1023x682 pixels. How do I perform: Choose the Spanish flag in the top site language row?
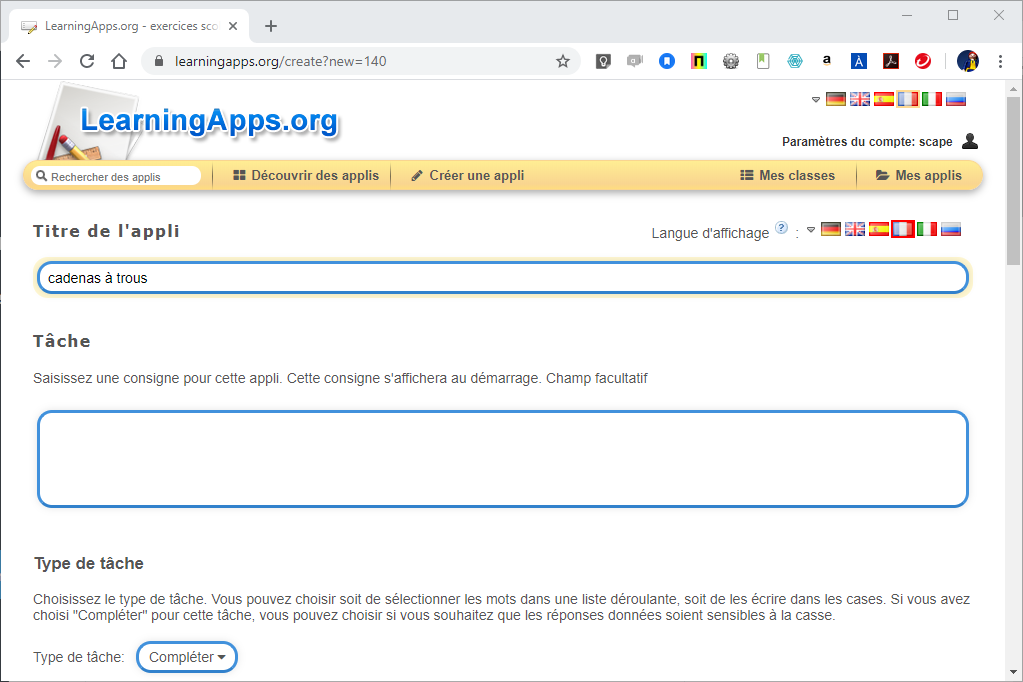(884, 99)
